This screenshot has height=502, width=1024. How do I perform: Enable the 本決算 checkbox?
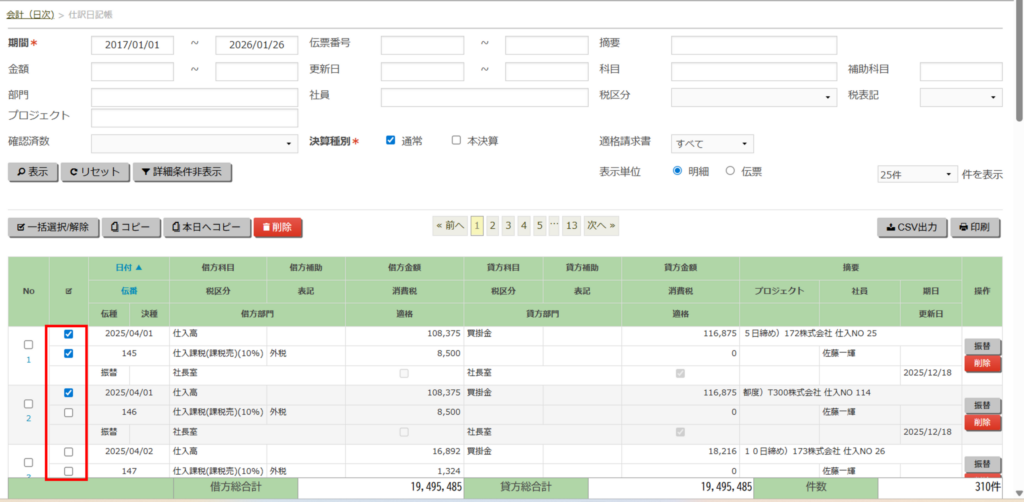(456, 141)
